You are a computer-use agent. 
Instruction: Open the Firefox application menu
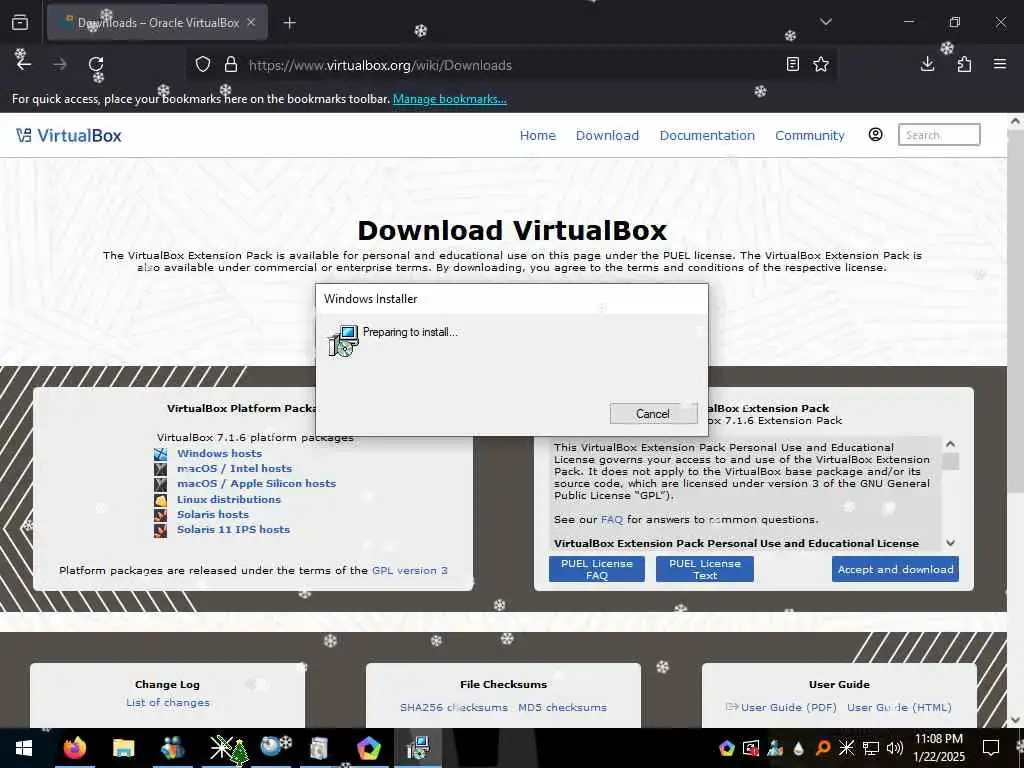coord(1000,64)
